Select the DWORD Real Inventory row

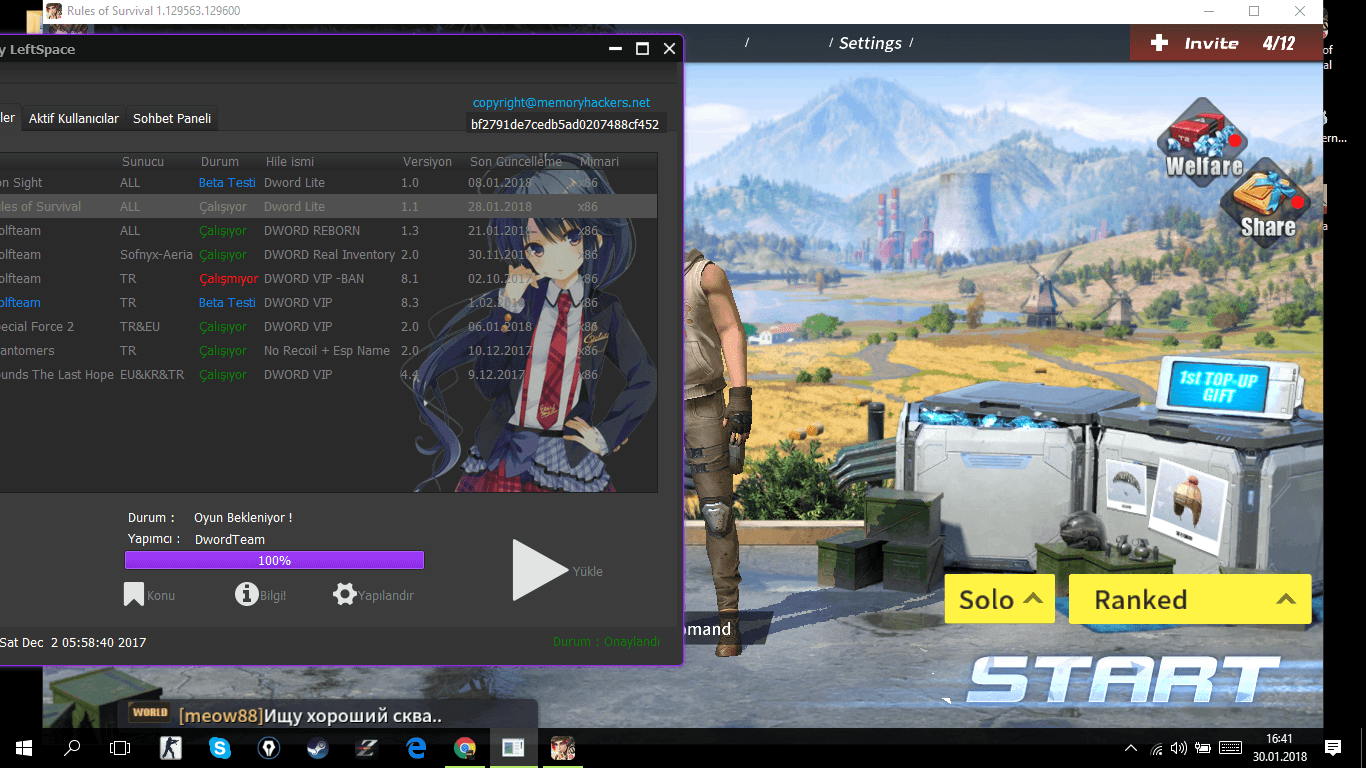coord(328,254)
